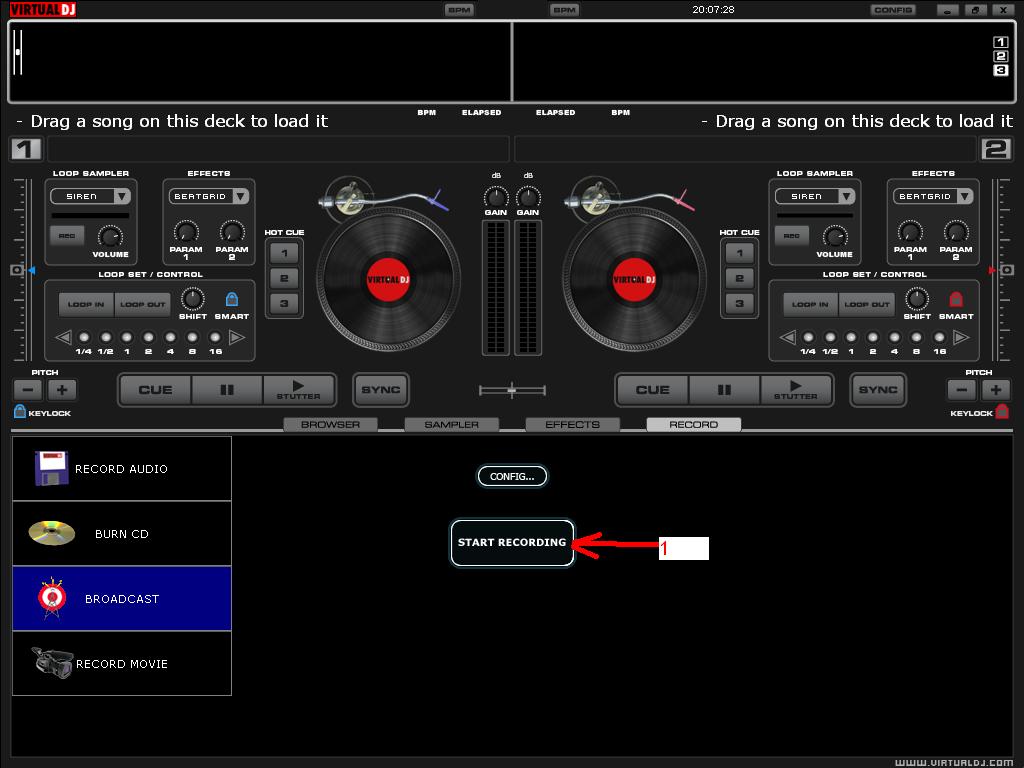Click Start Recording button
The image size is (1024, 768).
click(x=512, y=542)
